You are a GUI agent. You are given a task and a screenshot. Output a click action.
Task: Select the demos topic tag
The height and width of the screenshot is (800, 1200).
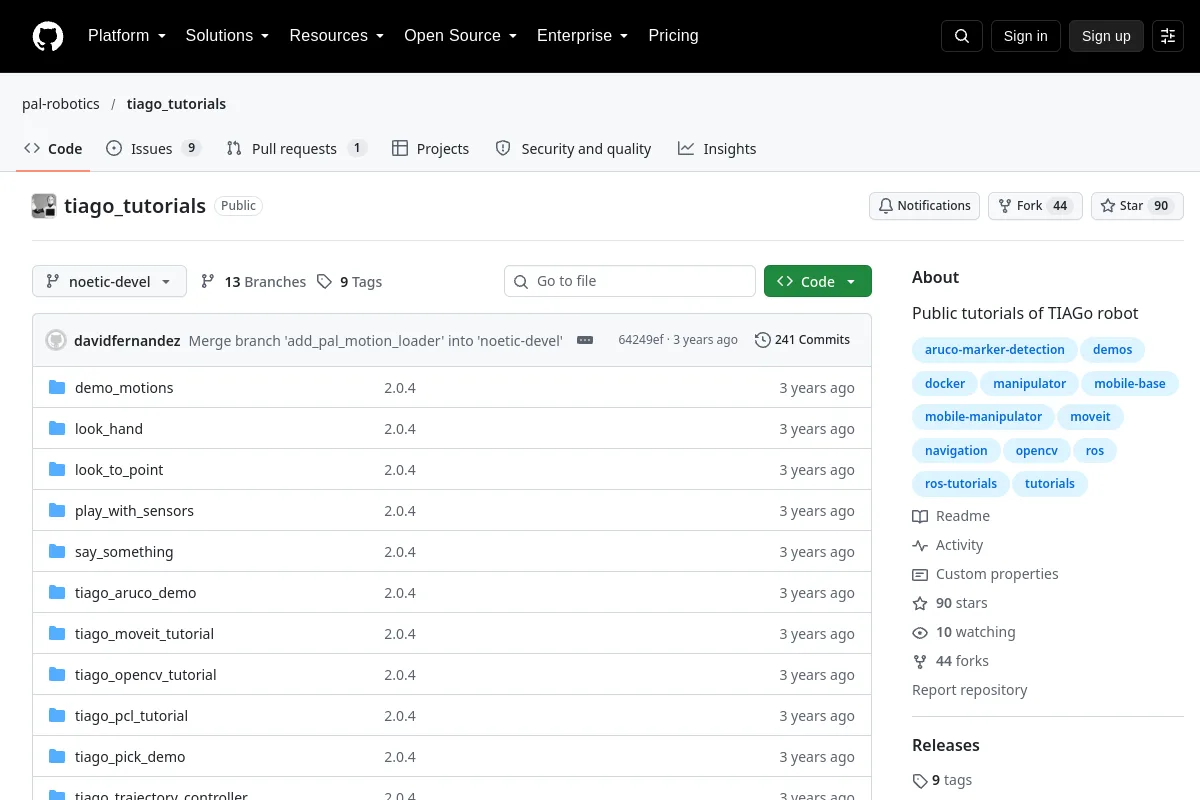pos(1113,350)
